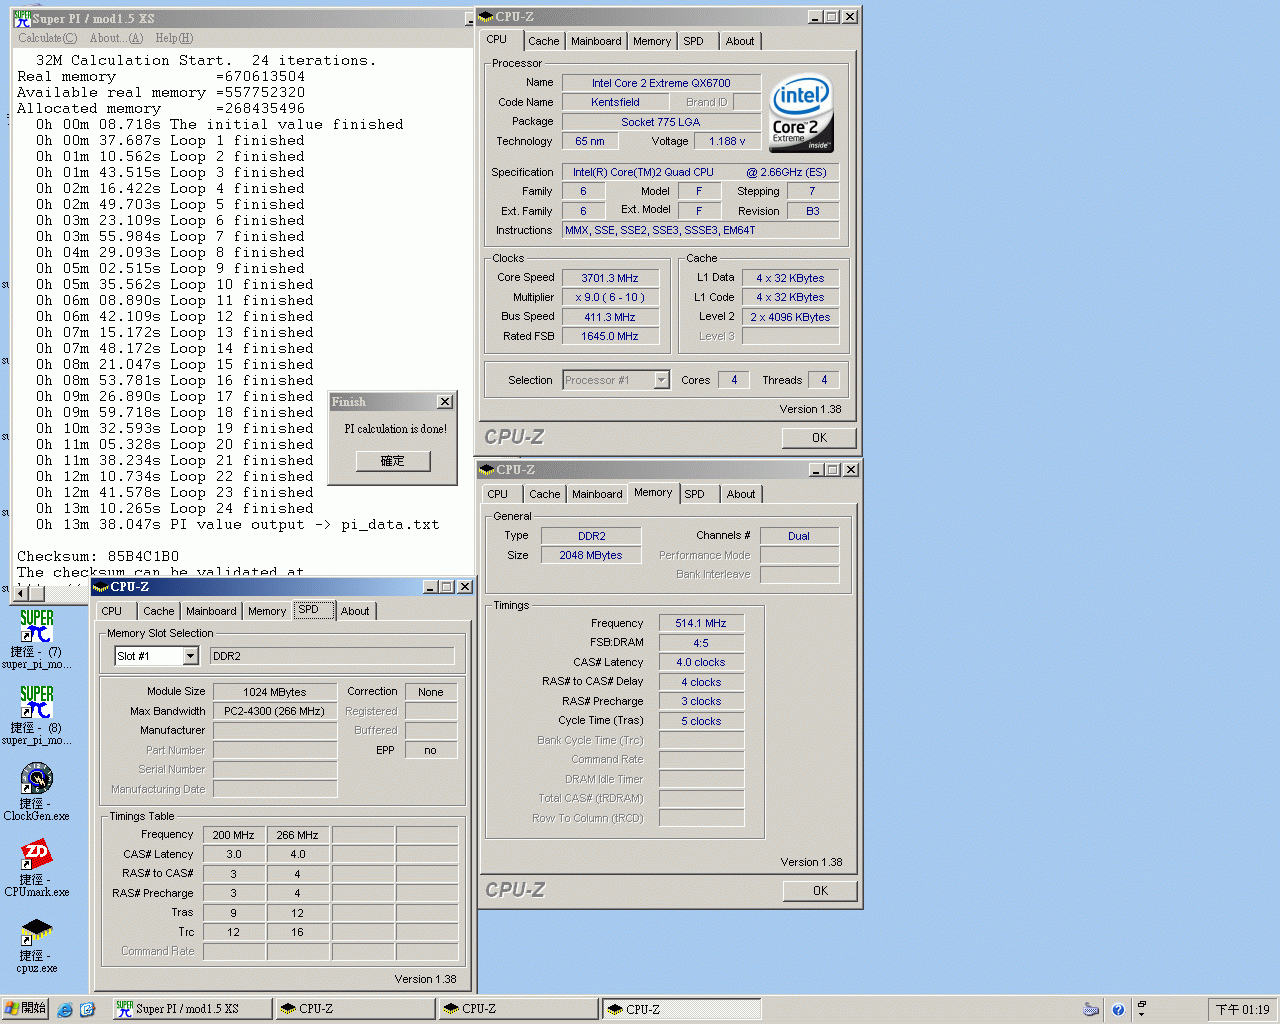Viewport: 1280px width, 1024px height.
Task: Click the Core Speed value 3701.3 MHz
Action: (610, 278)
